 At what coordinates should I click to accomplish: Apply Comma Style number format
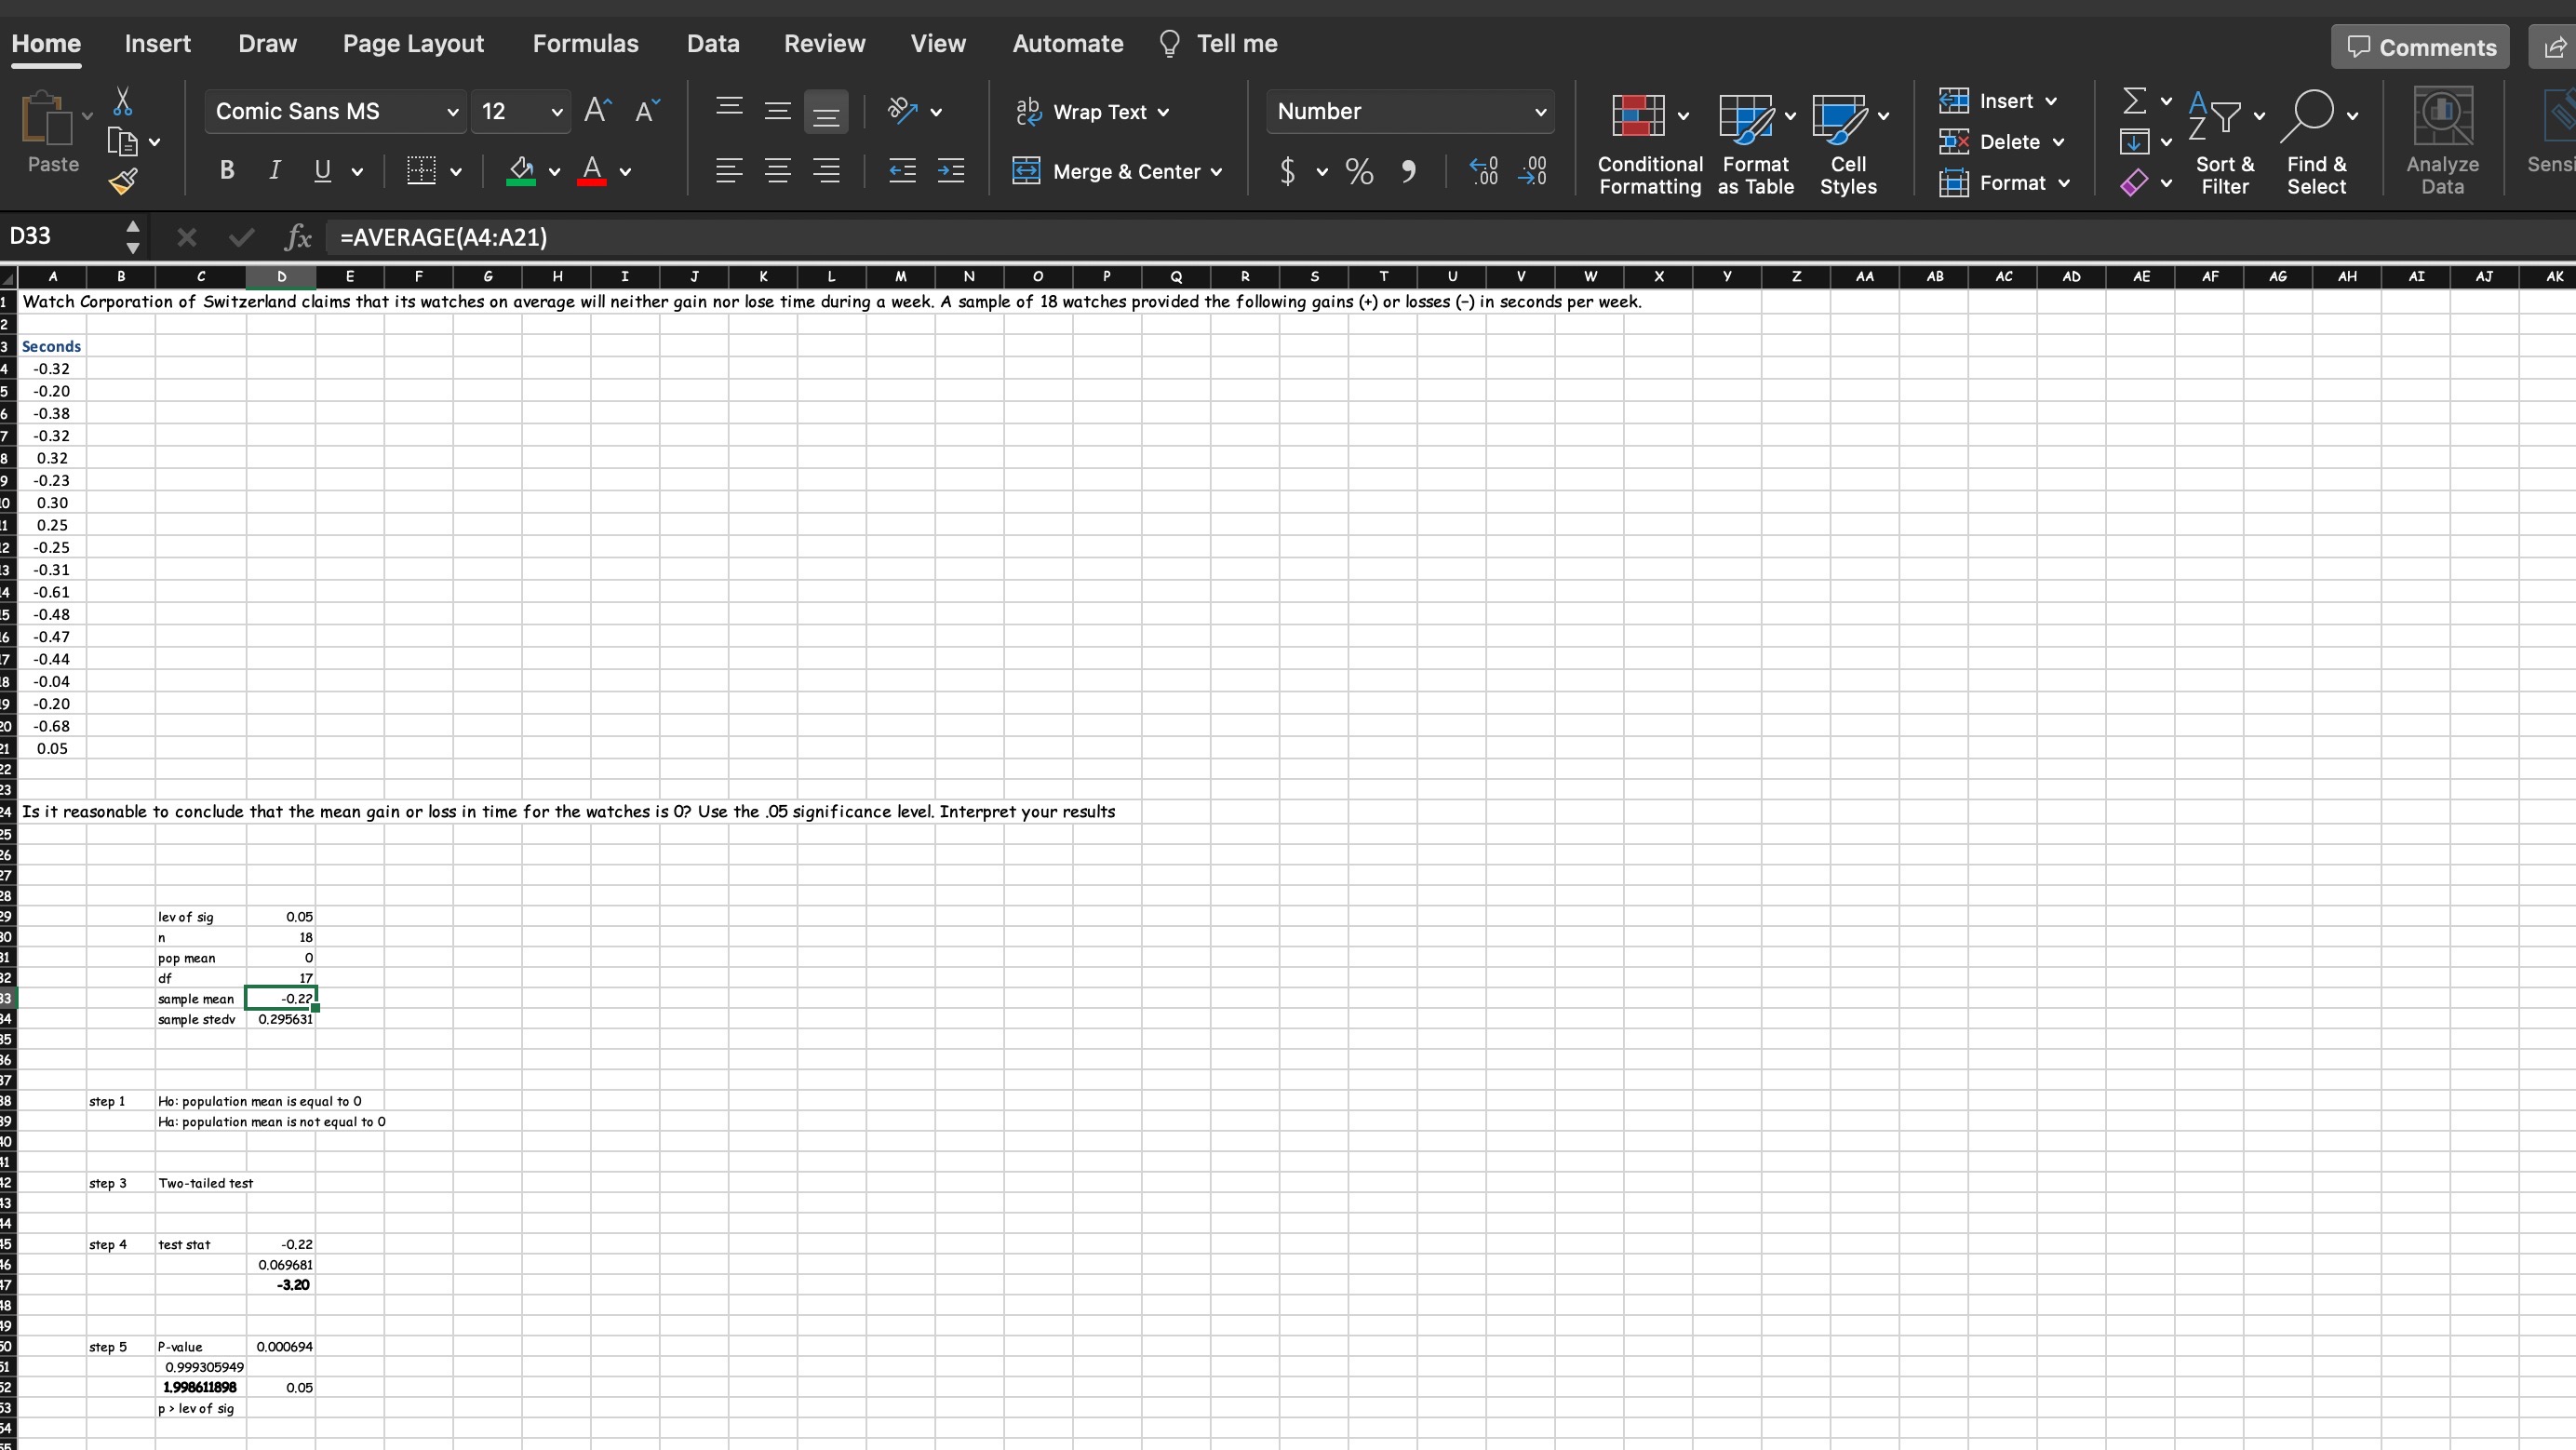coord(1408,171)
